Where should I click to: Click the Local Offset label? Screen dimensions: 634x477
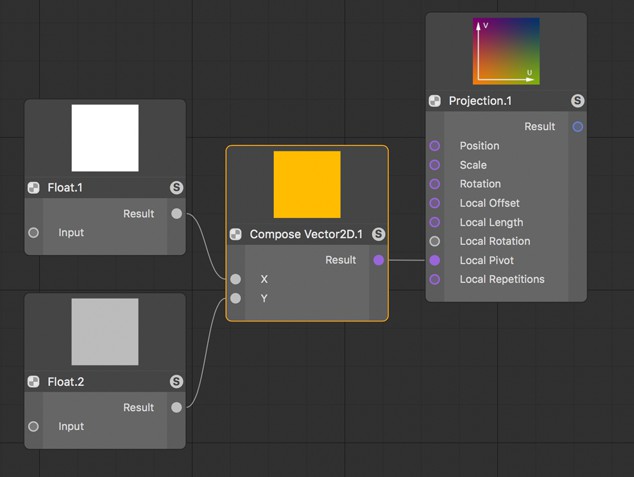pyautogui.click(x=490, y=203)
